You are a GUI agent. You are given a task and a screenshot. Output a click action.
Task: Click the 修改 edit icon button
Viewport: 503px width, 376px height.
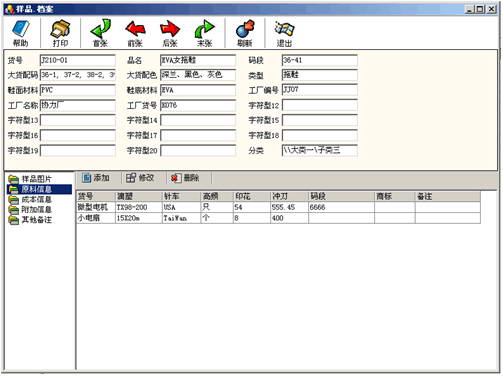point(140,178)
